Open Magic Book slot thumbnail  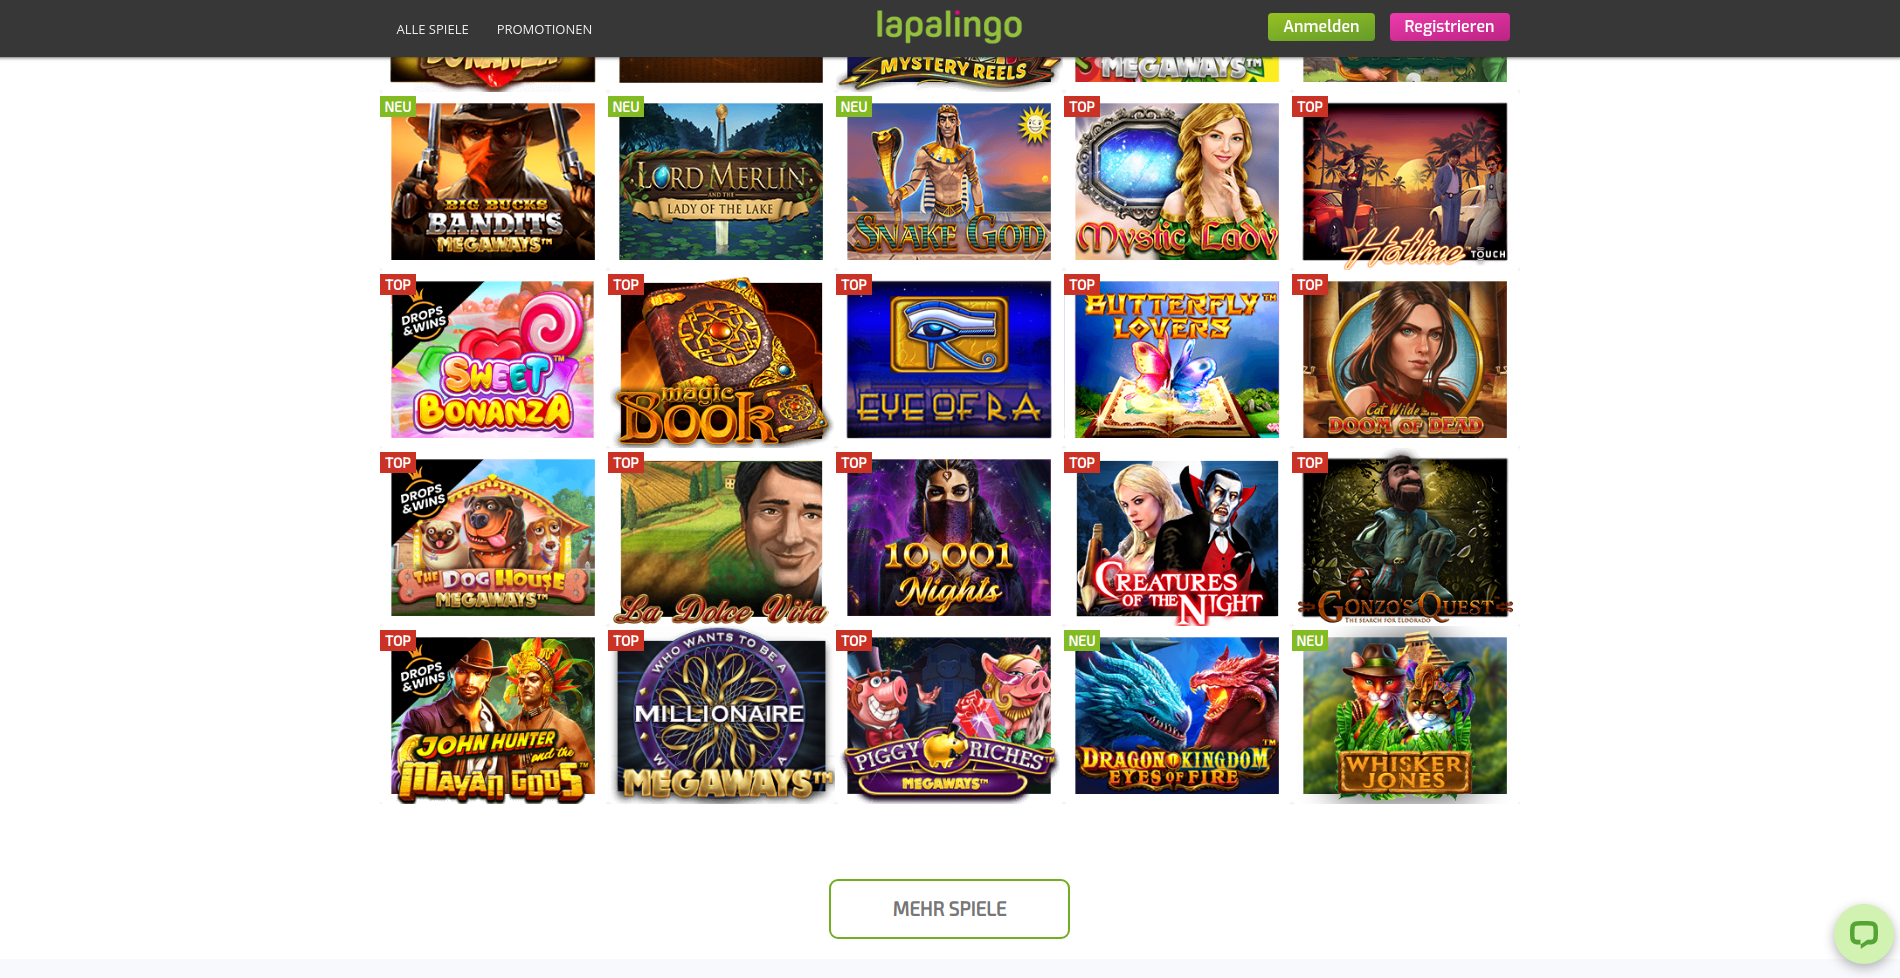pyautogui.click(x=721, y=359)
